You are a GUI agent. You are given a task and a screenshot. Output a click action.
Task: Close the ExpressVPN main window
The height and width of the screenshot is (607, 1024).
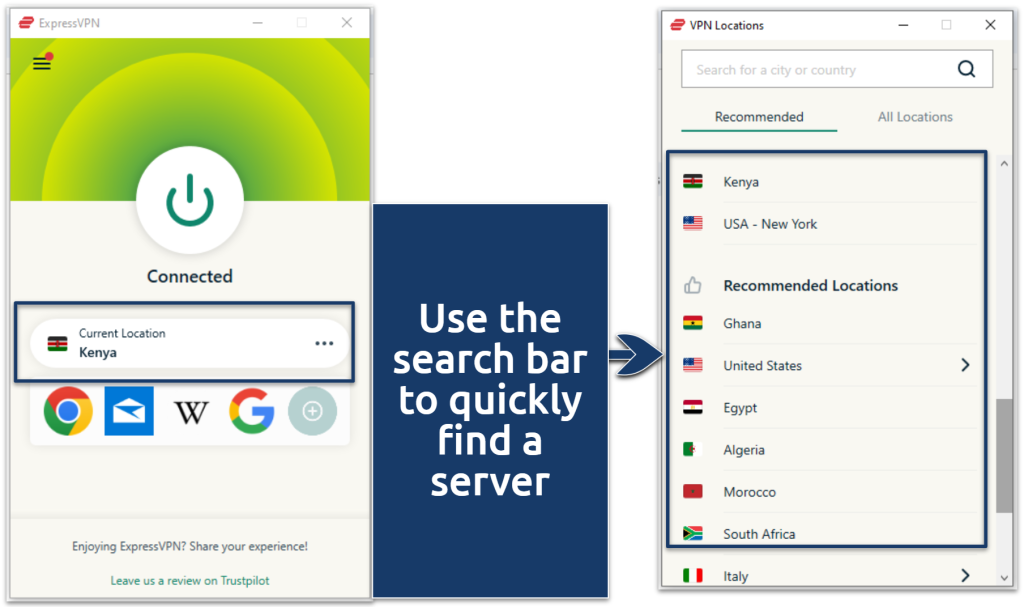pyautogui.click(x=347, y=23)
